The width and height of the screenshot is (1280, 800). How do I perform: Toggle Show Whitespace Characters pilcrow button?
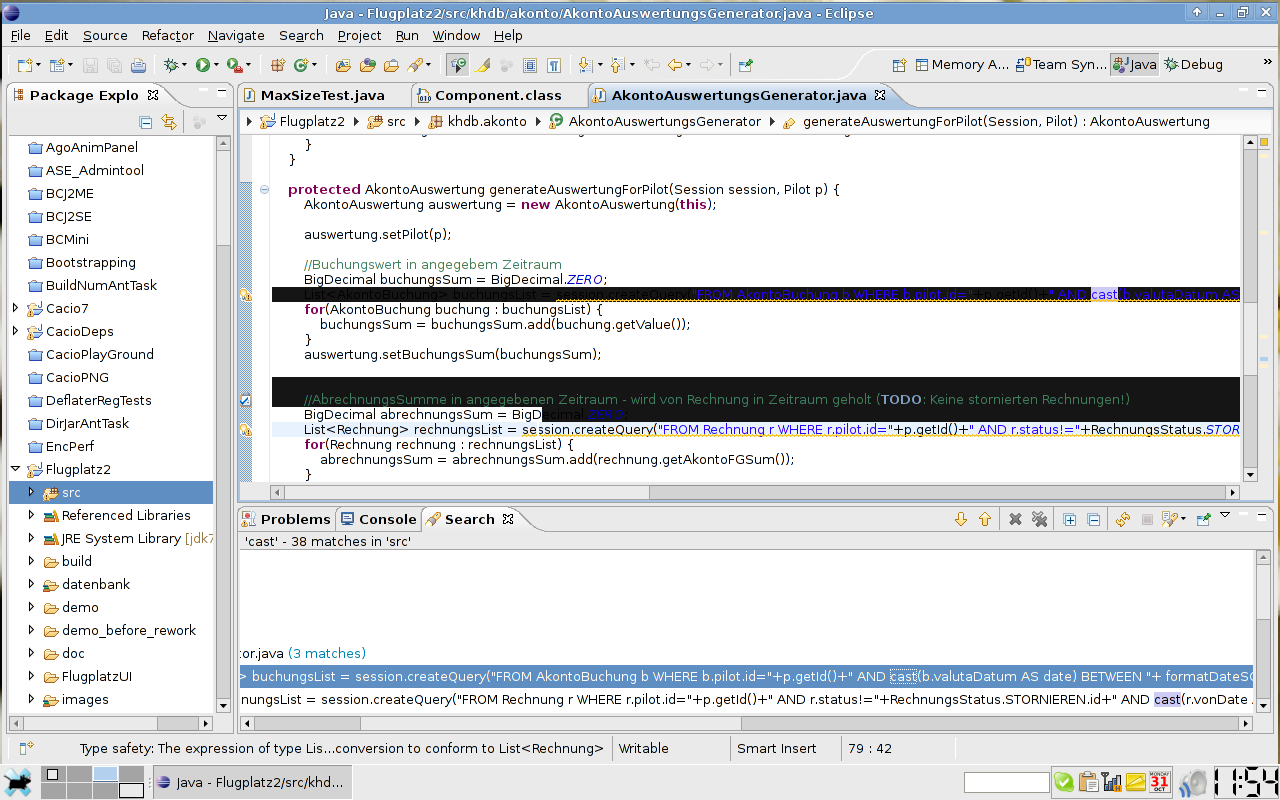tap(553, 65)
